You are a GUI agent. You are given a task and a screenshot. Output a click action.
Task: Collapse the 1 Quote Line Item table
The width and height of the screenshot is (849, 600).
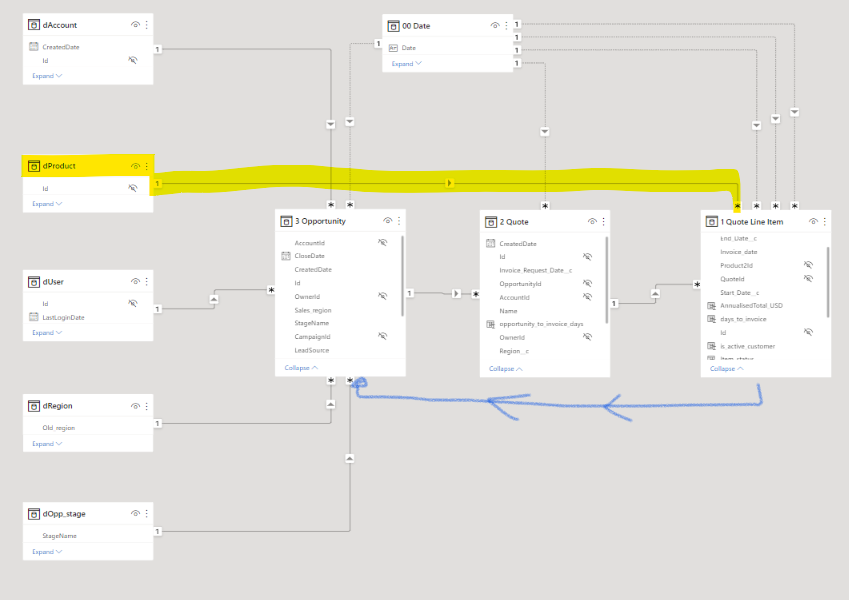tap(727, 369)
